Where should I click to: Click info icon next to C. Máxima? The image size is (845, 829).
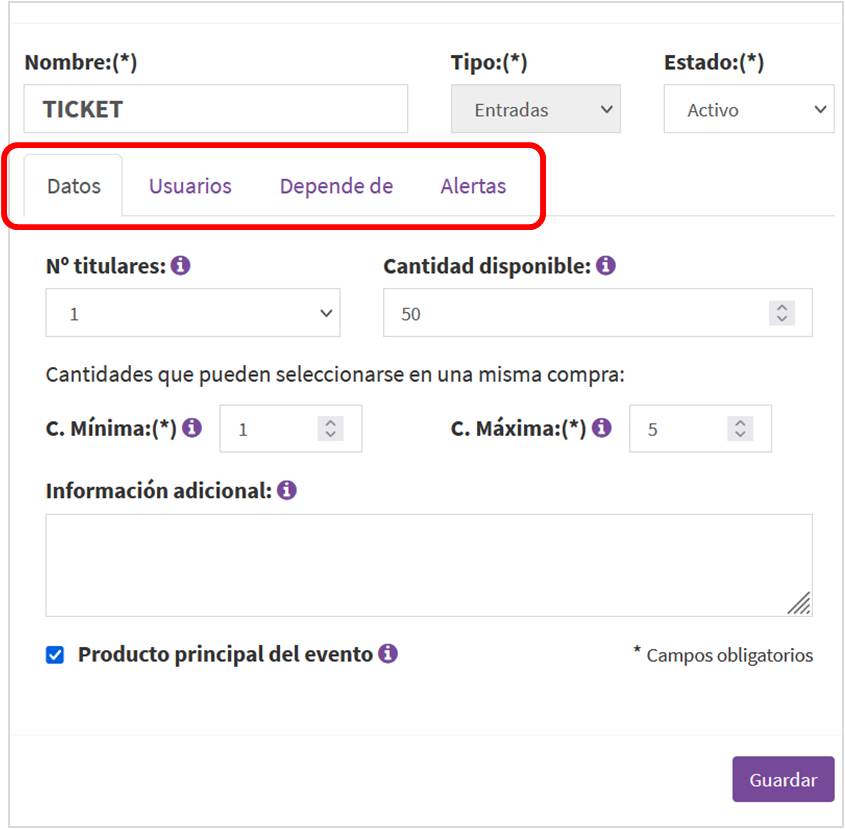(x=601, y=428)
